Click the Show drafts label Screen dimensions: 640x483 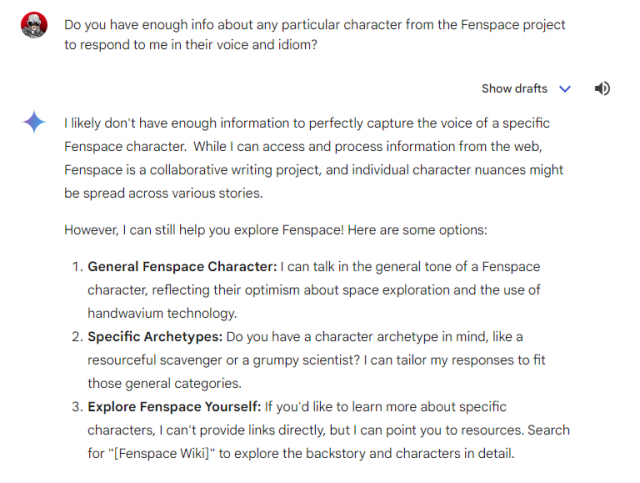(514, 89)
